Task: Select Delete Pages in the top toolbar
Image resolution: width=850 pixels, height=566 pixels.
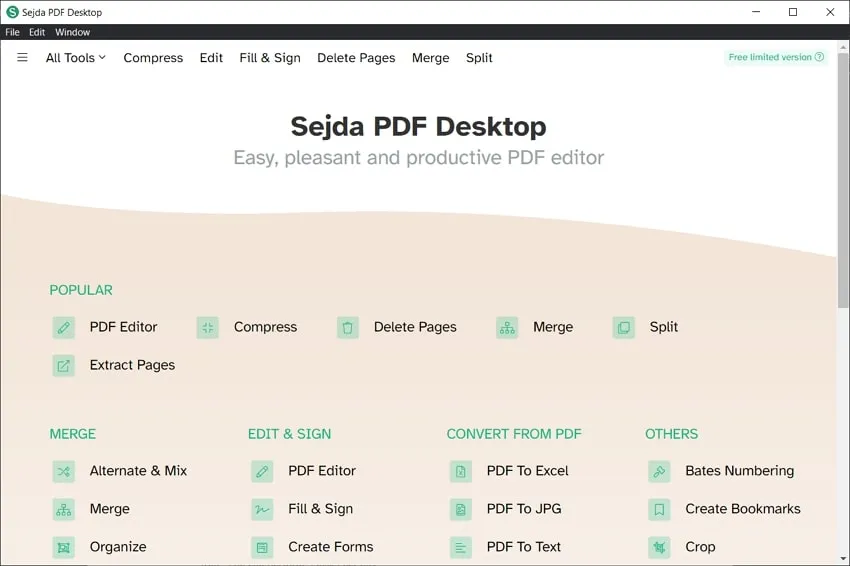Action: [356, 58]
